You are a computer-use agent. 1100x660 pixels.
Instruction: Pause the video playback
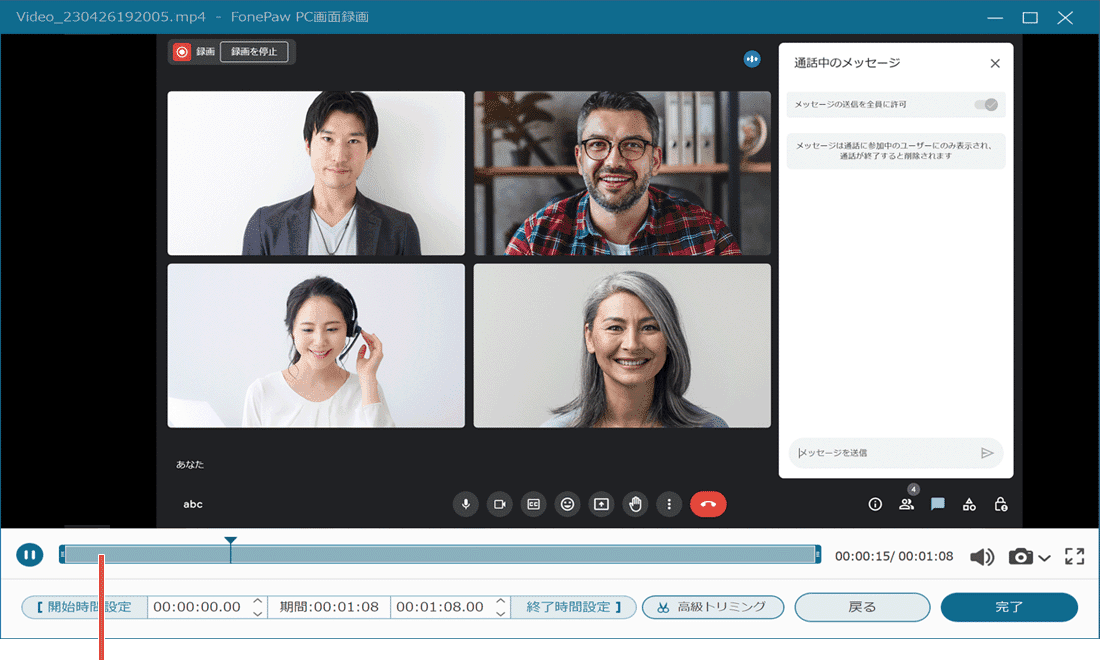click(29, 555)
